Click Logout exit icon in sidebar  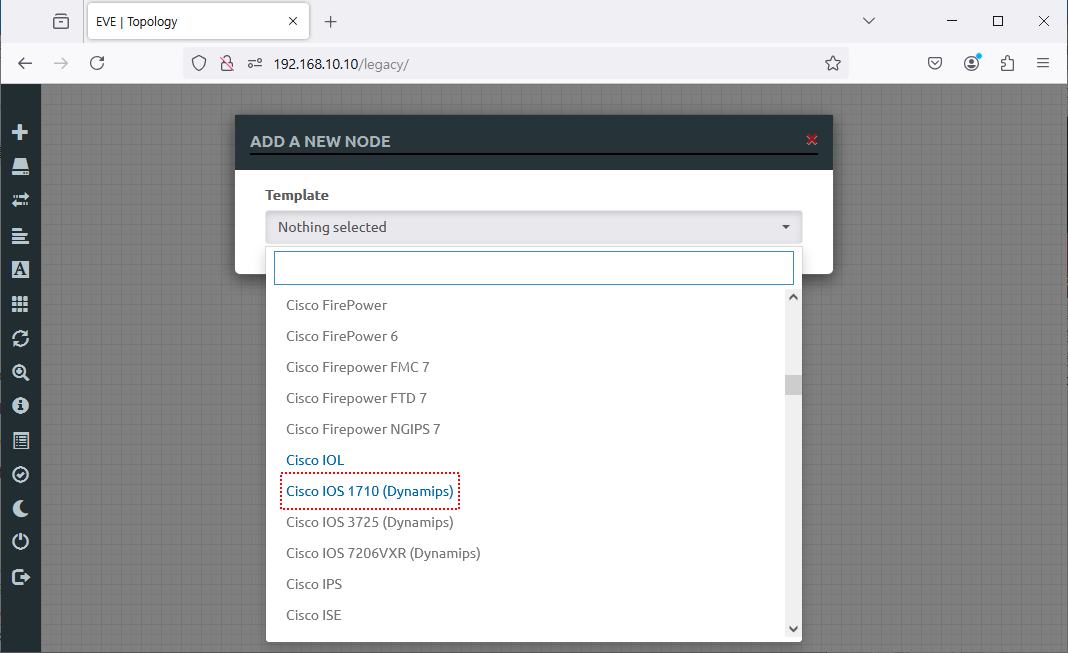click(20, 577)
